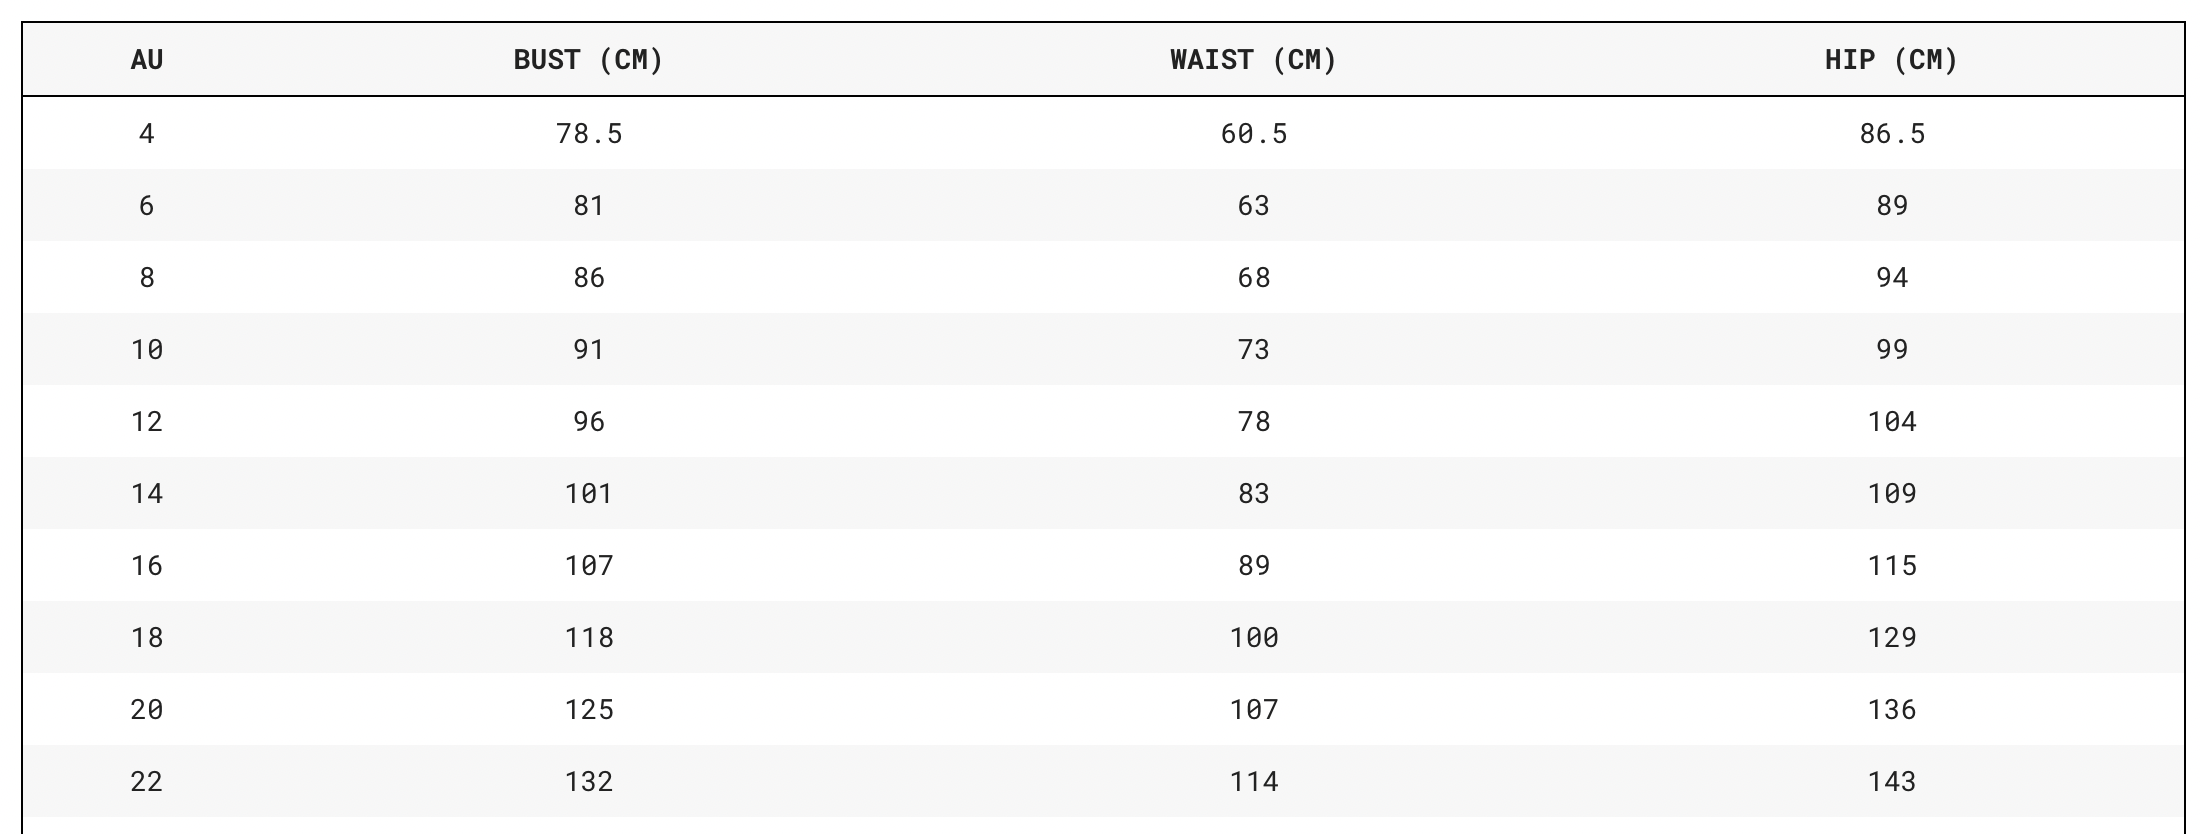Screen dimensions: 2200x834
Task: Click the AU column header
Action: [146, 60]
